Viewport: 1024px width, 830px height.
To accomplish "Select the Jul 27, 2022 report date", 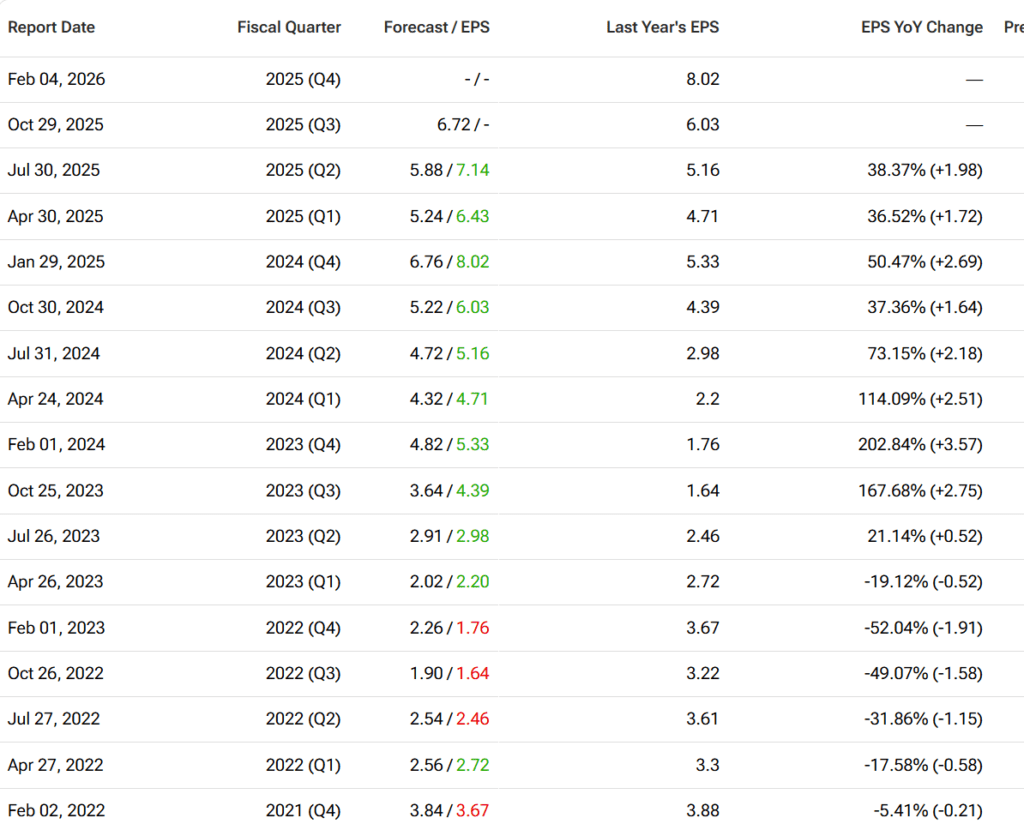I will [54, 719].
